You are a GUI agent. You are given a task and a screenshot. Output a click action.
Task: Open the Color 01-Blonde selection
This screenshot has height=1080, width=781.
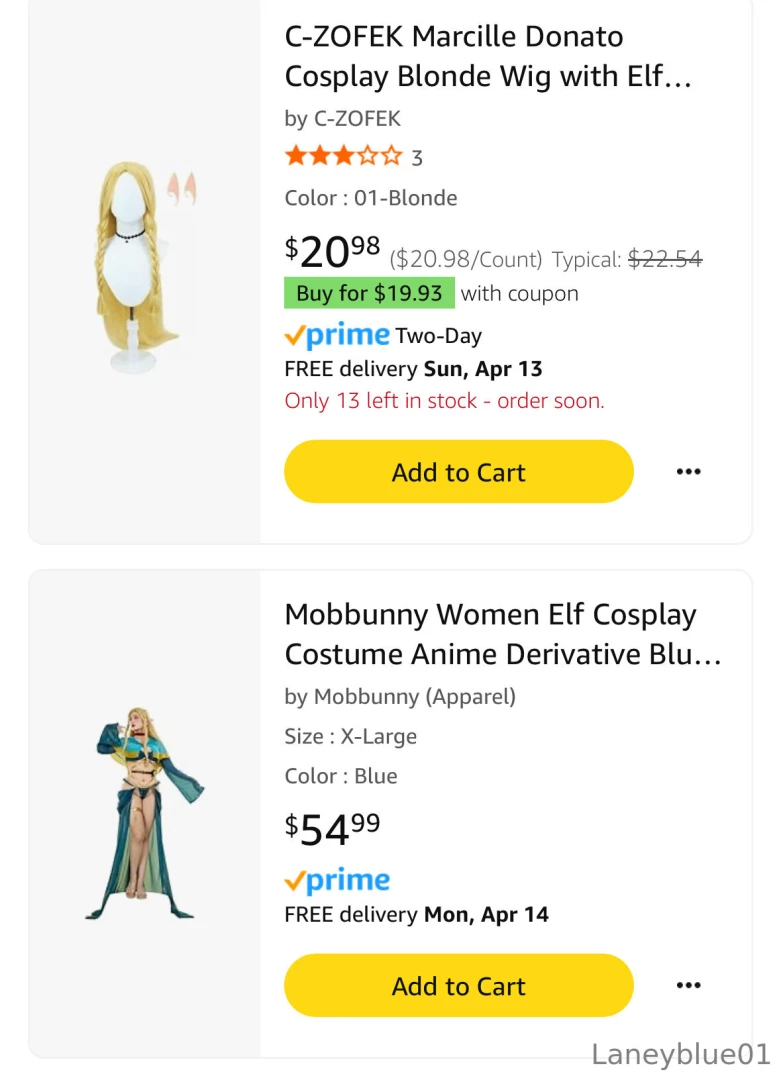[x=371, y=198]
